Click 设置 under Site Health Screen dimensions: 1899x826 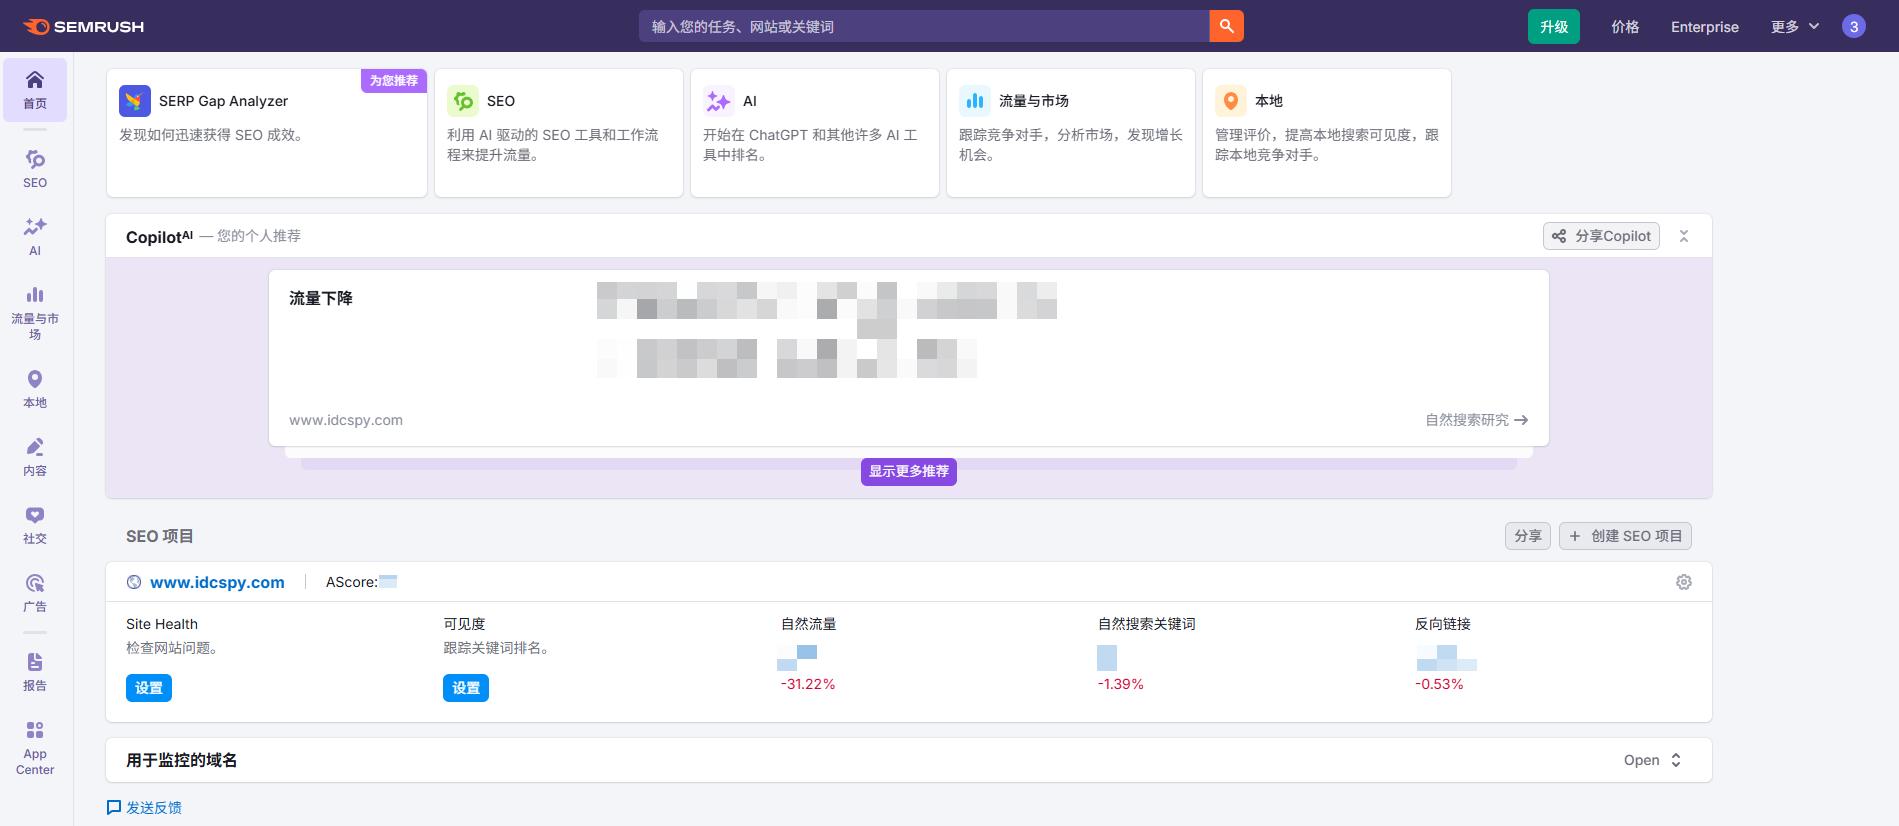click(149, 688)
